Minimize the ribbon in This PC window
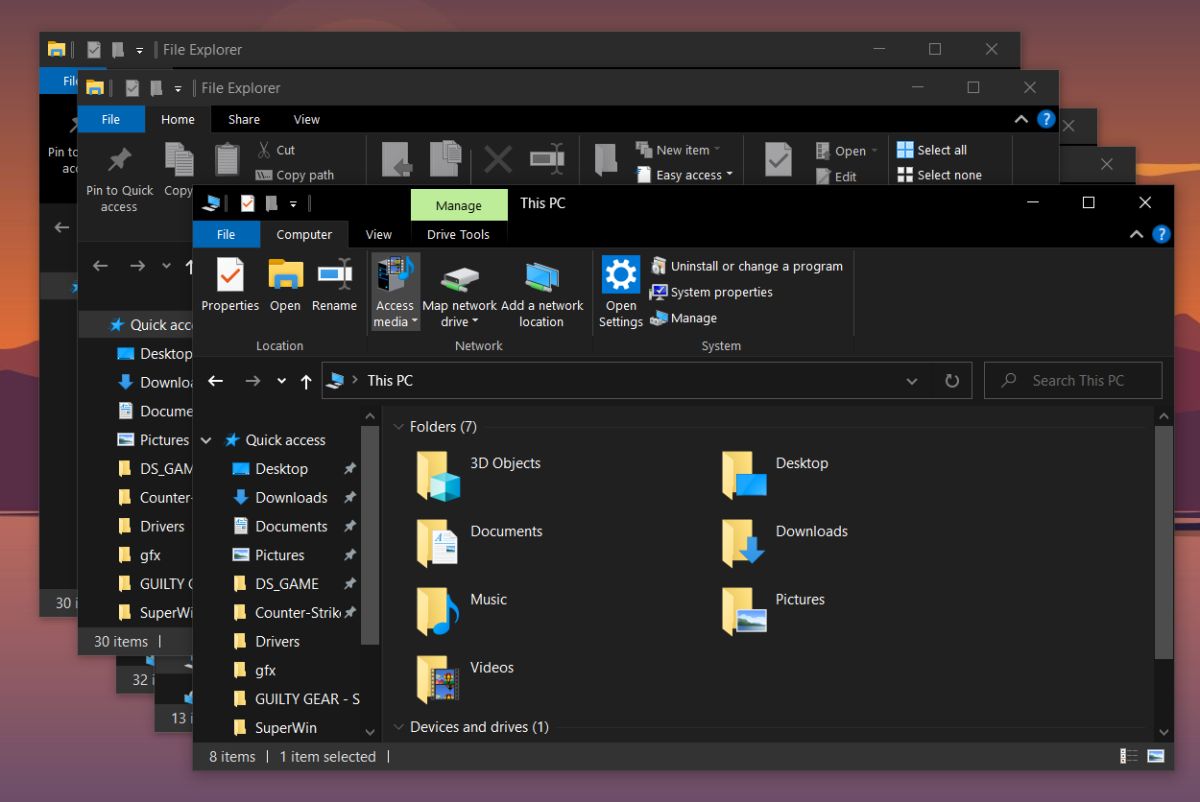Image resolution: width=1200 pixels, height=802 pixels. click(x=1136, y=234)
